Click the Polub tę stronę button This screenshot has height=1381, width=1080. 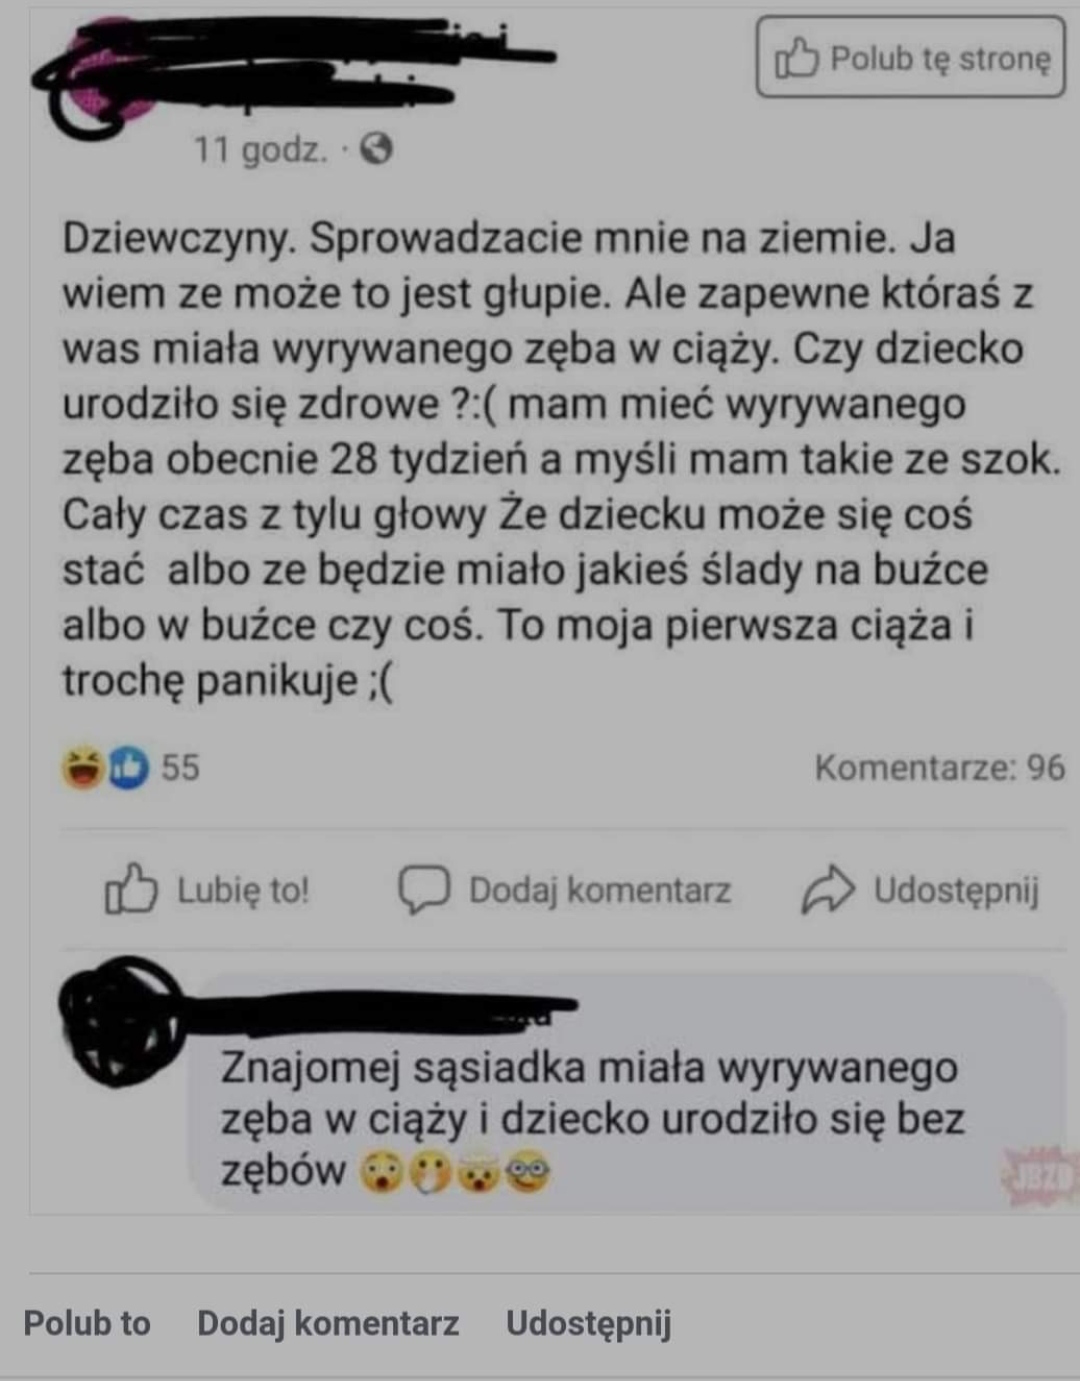click(910, 58)
